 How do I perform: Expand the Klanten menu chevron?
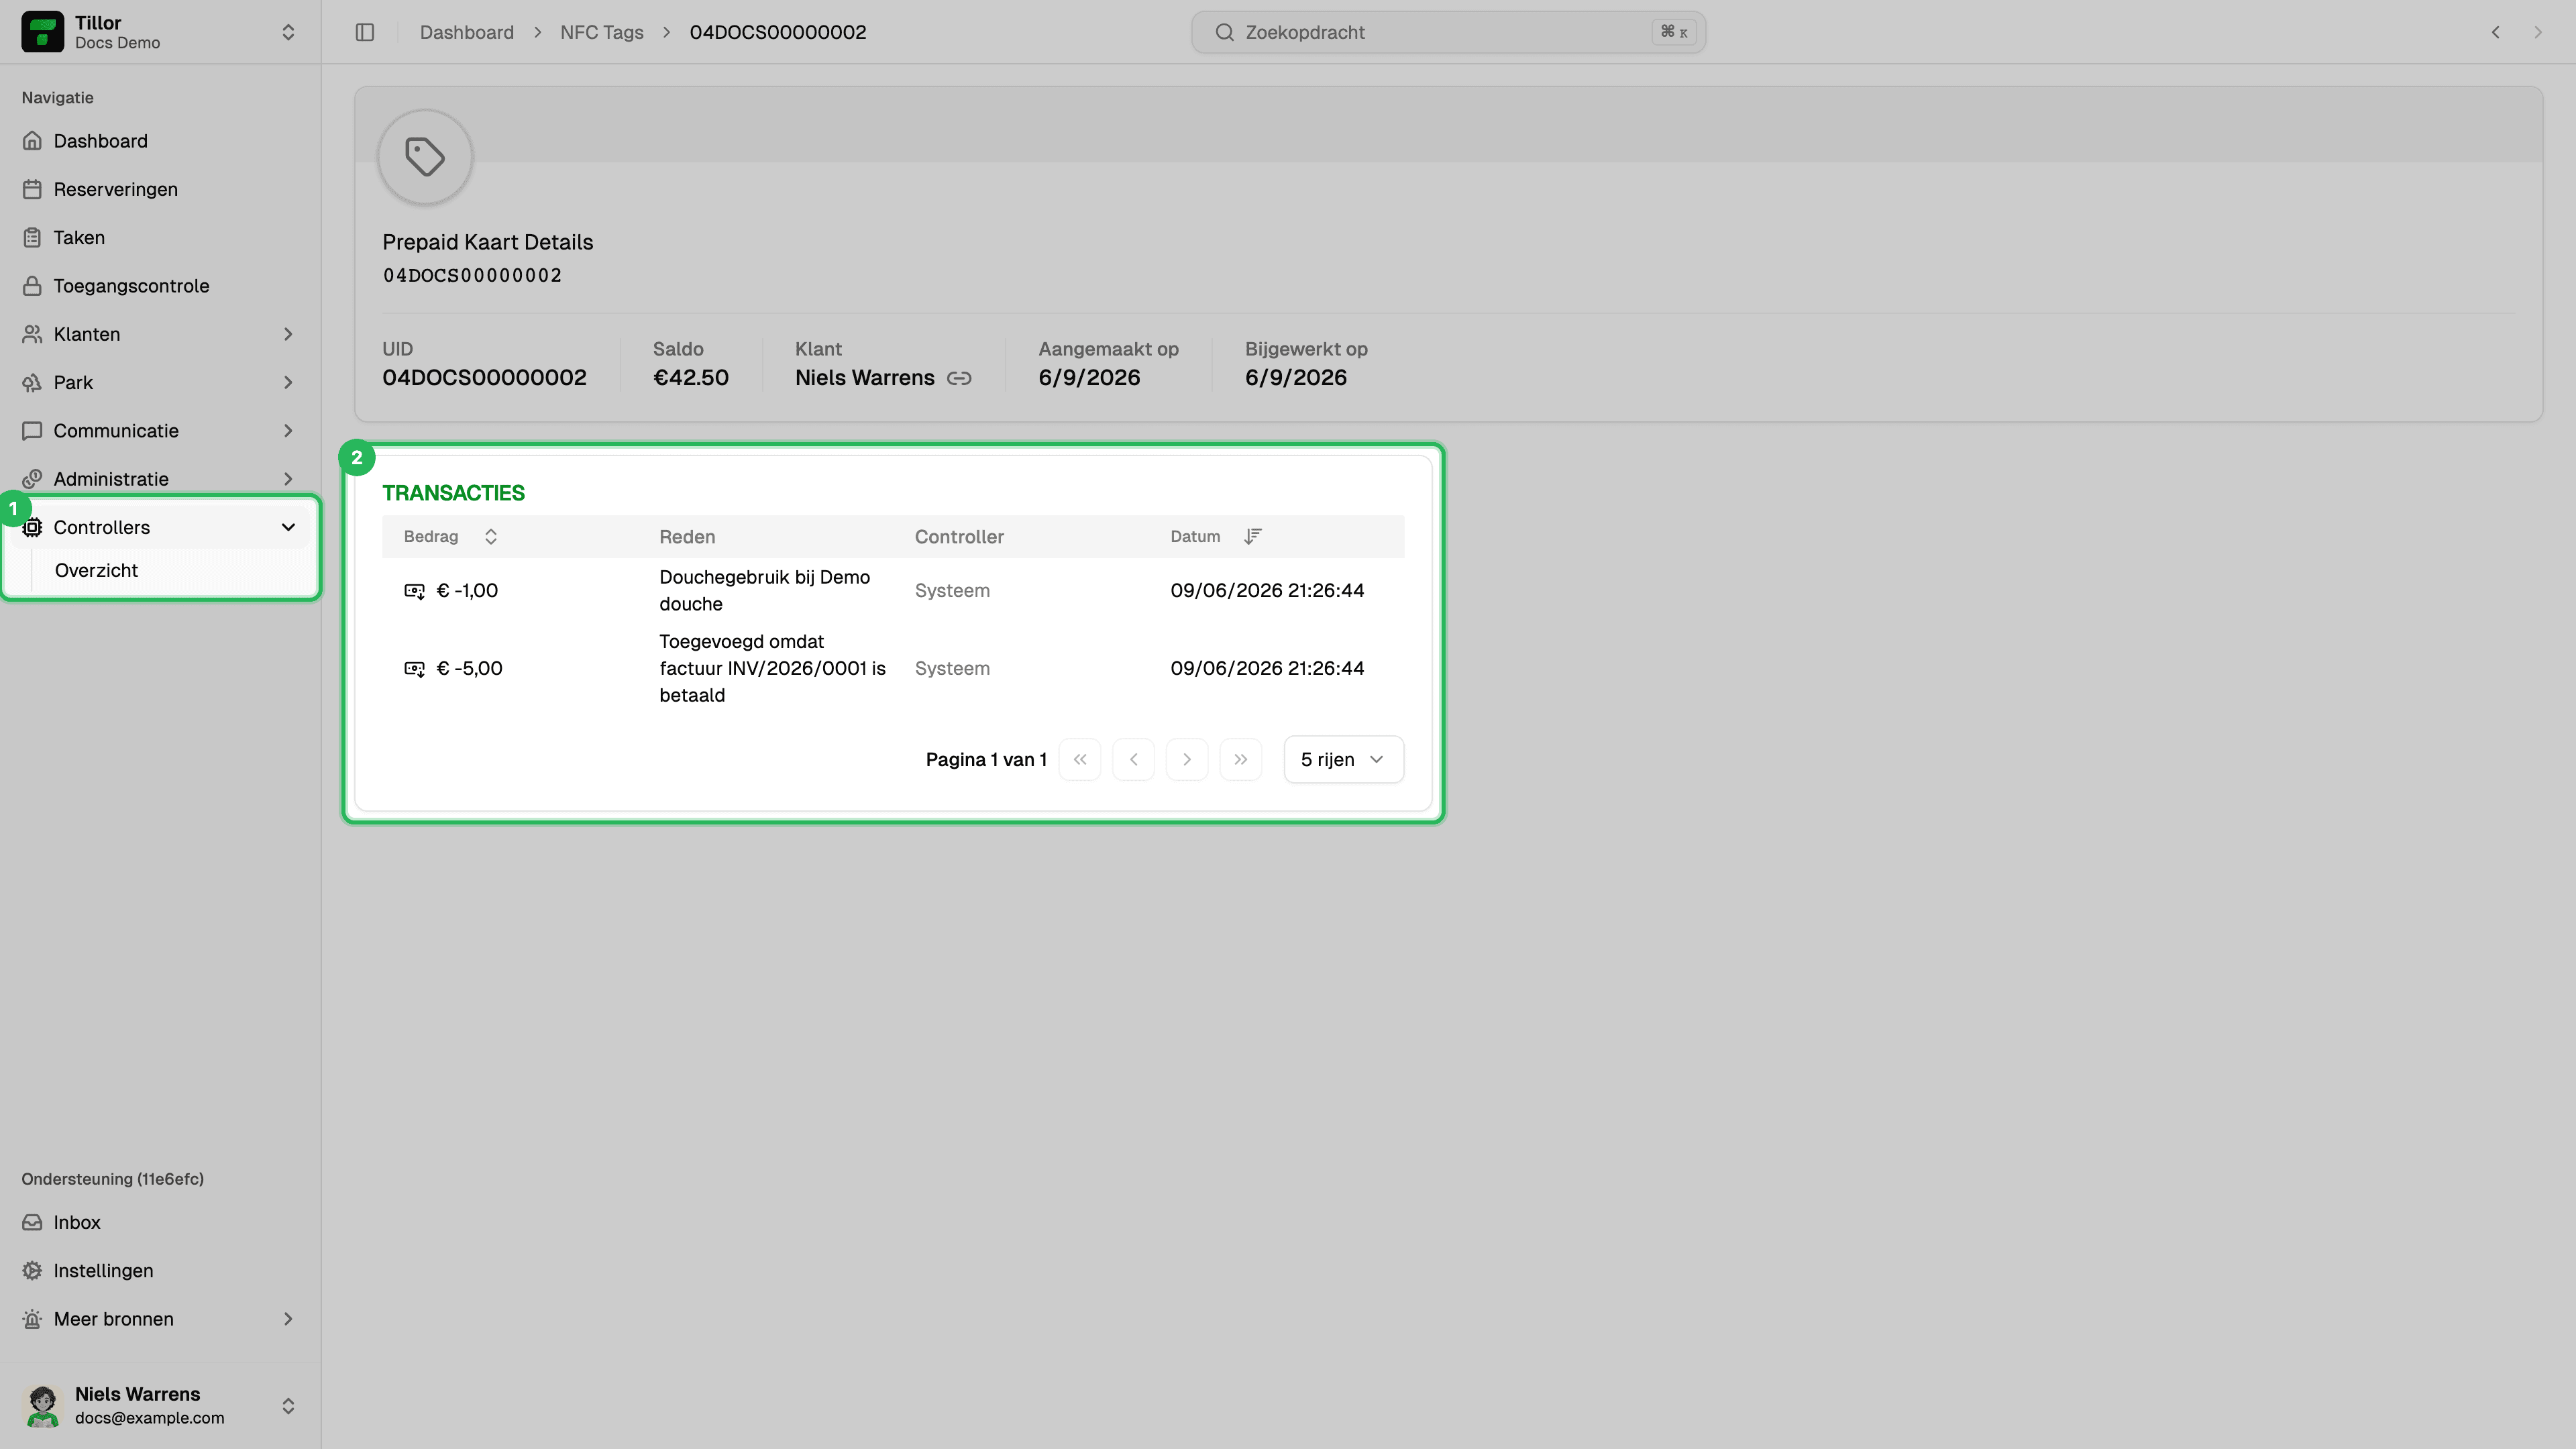click(x=288, y=334)
